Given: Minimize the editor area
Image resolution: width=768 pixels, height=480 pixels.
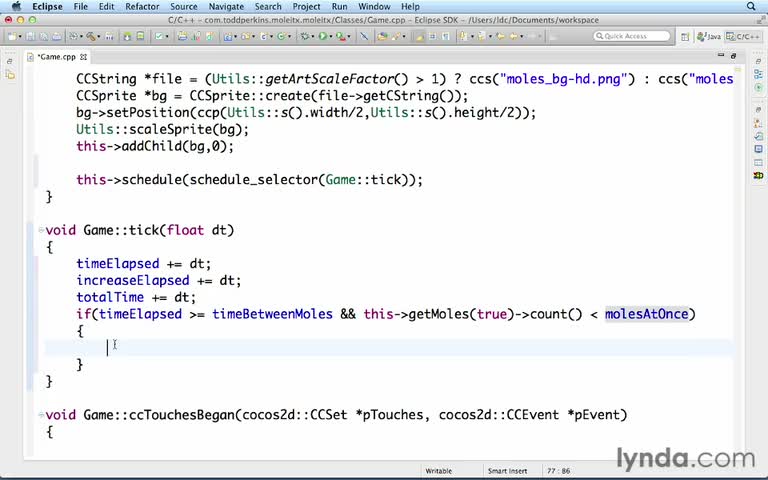Looking at the screenshot, I should tap(720, 56).
